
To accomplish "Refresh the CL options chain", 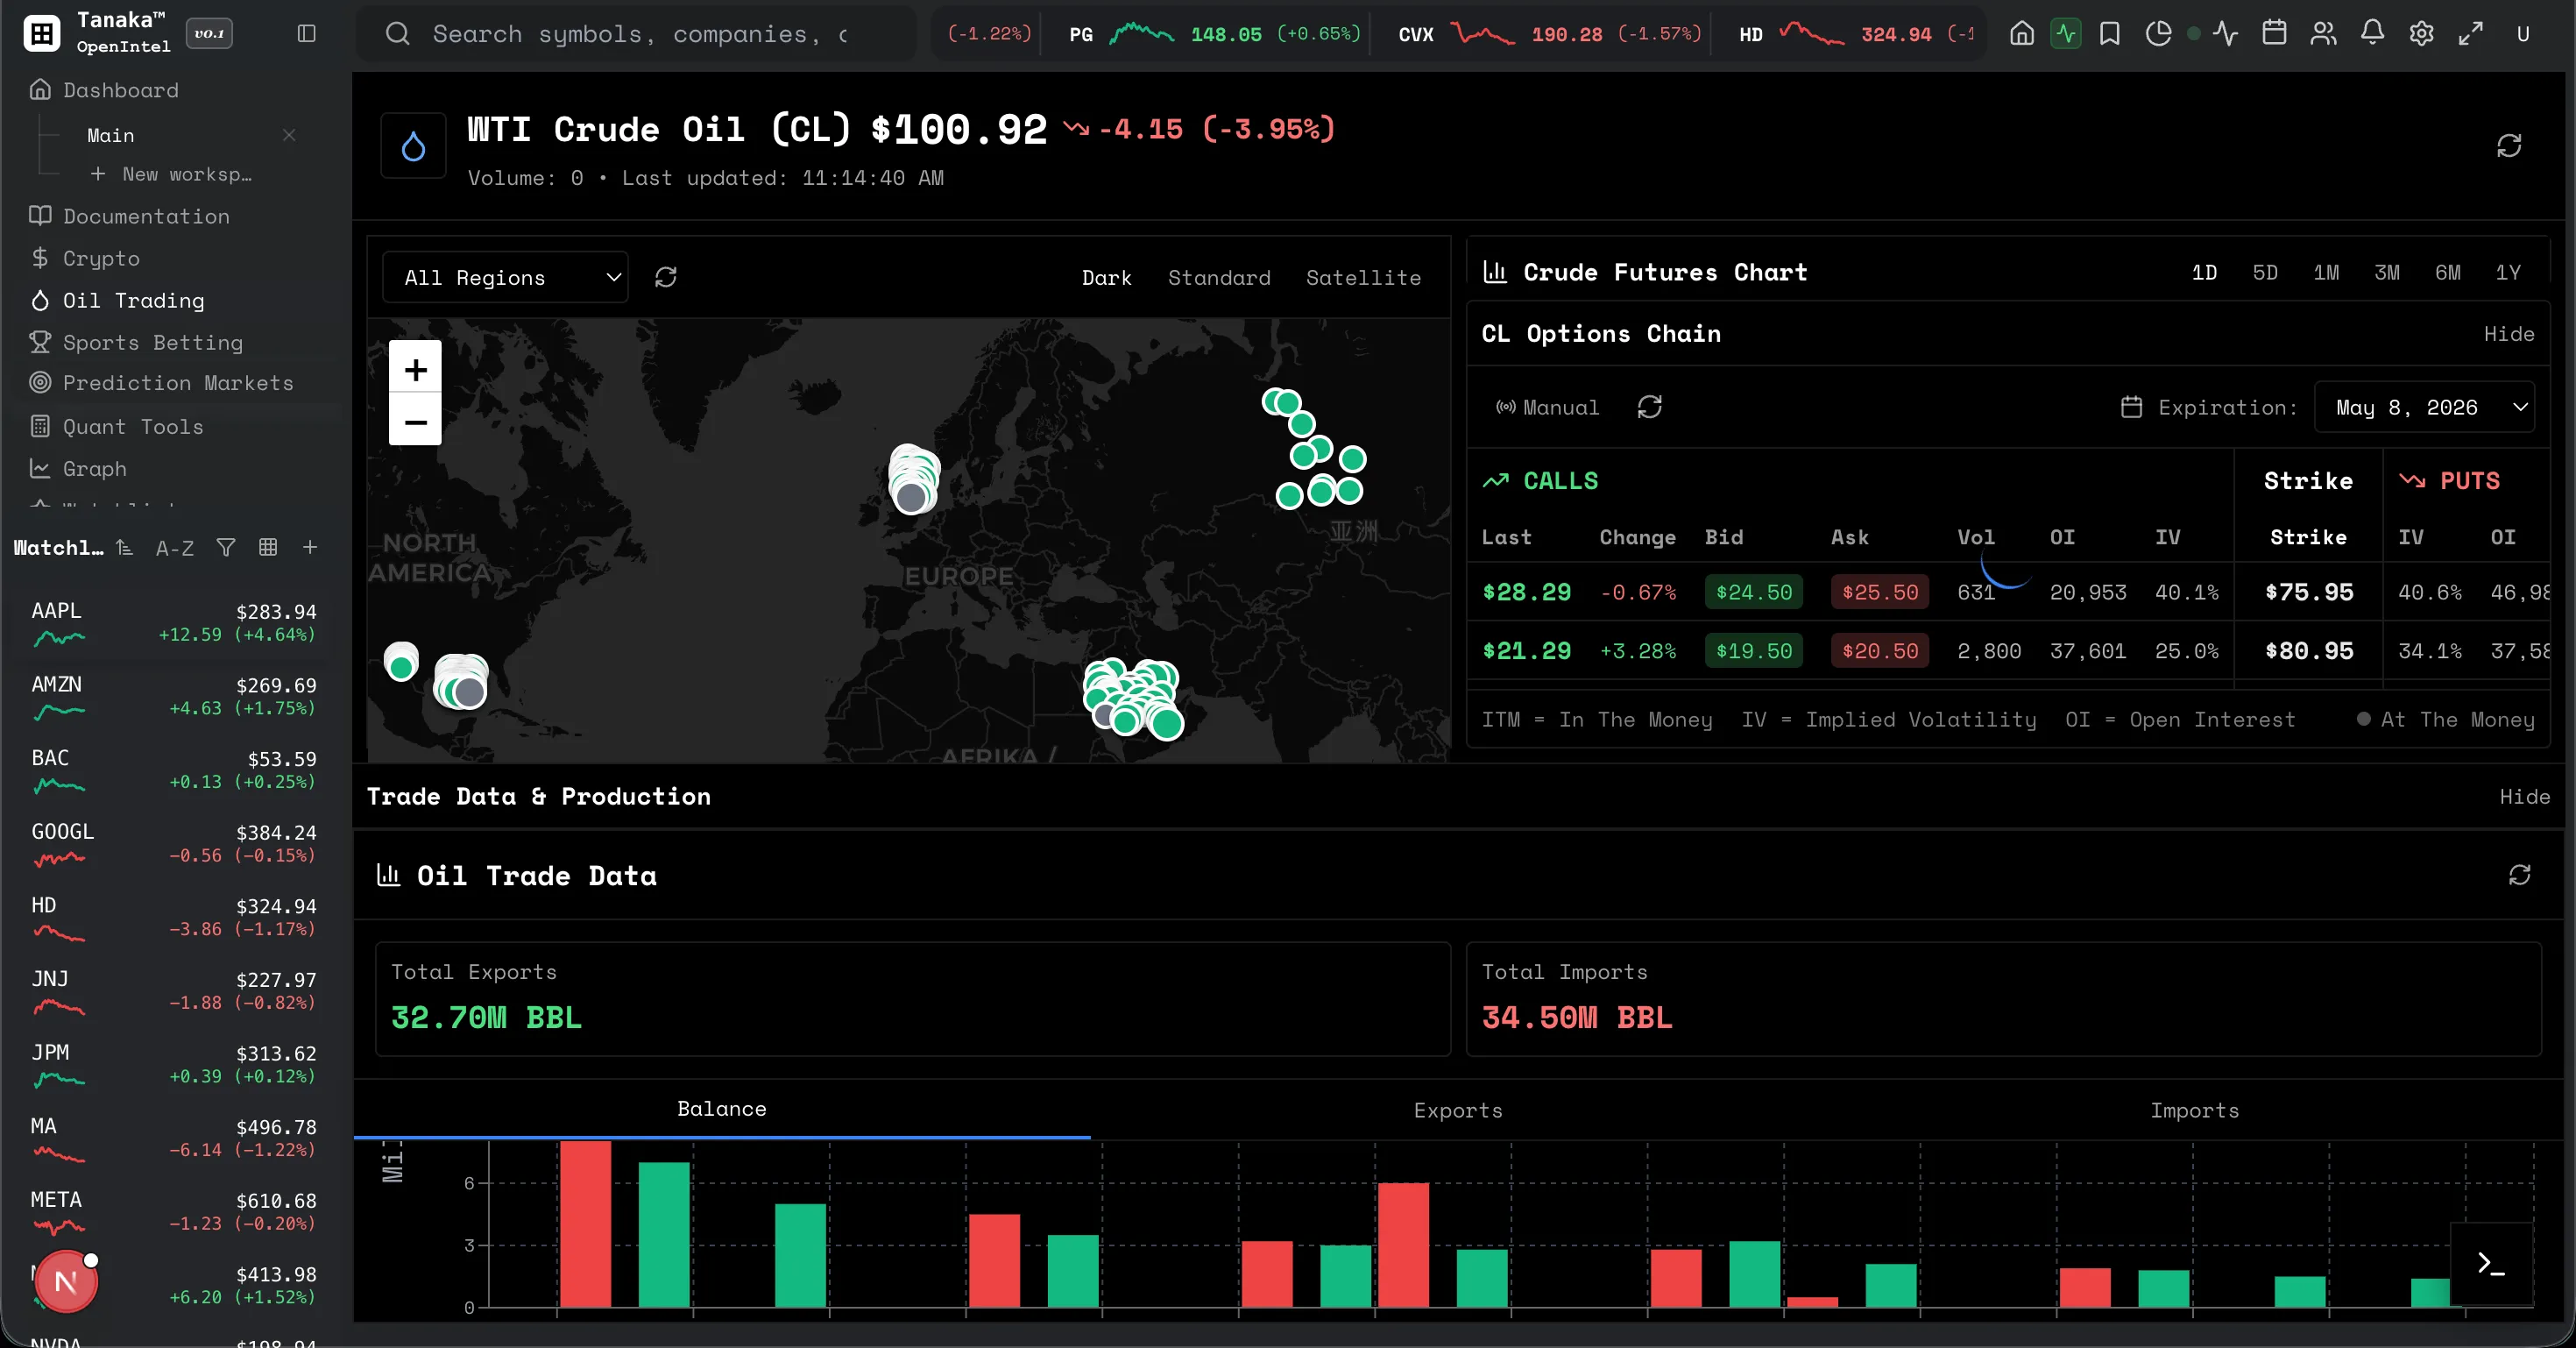I will tap(1650, 407).
